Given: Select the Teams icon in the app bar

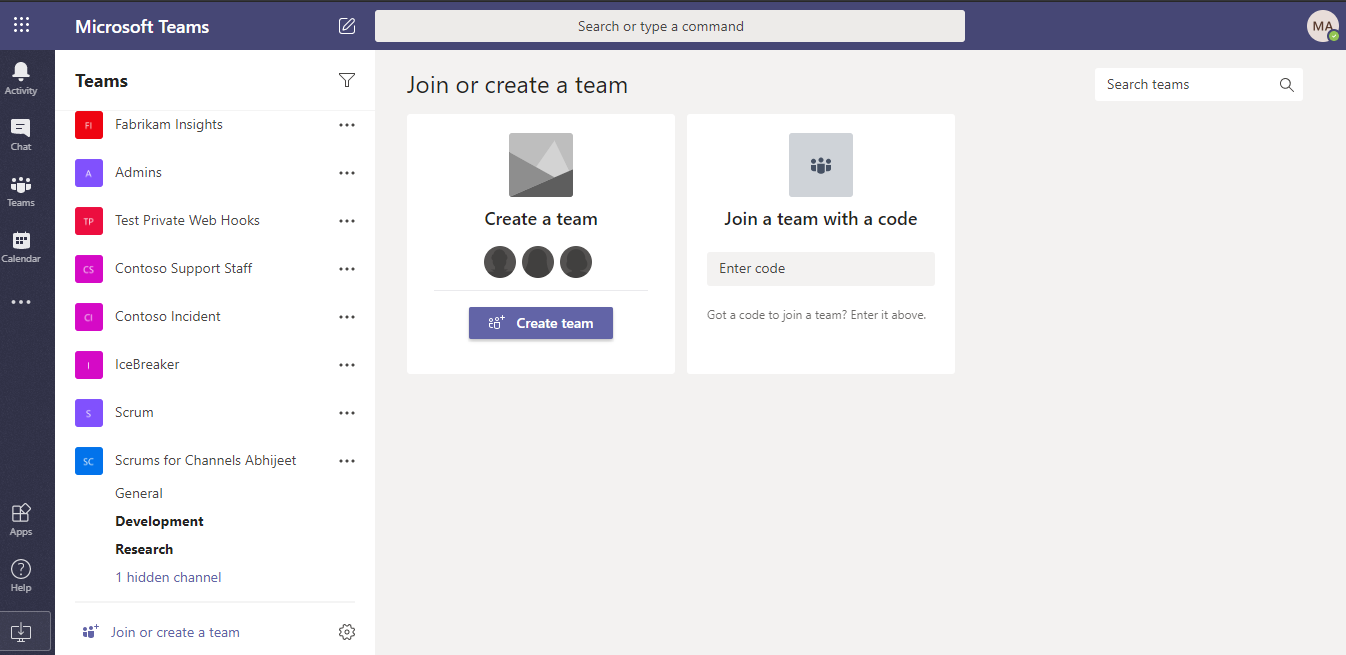Looking at the screenshot, I should coord(21,190).
